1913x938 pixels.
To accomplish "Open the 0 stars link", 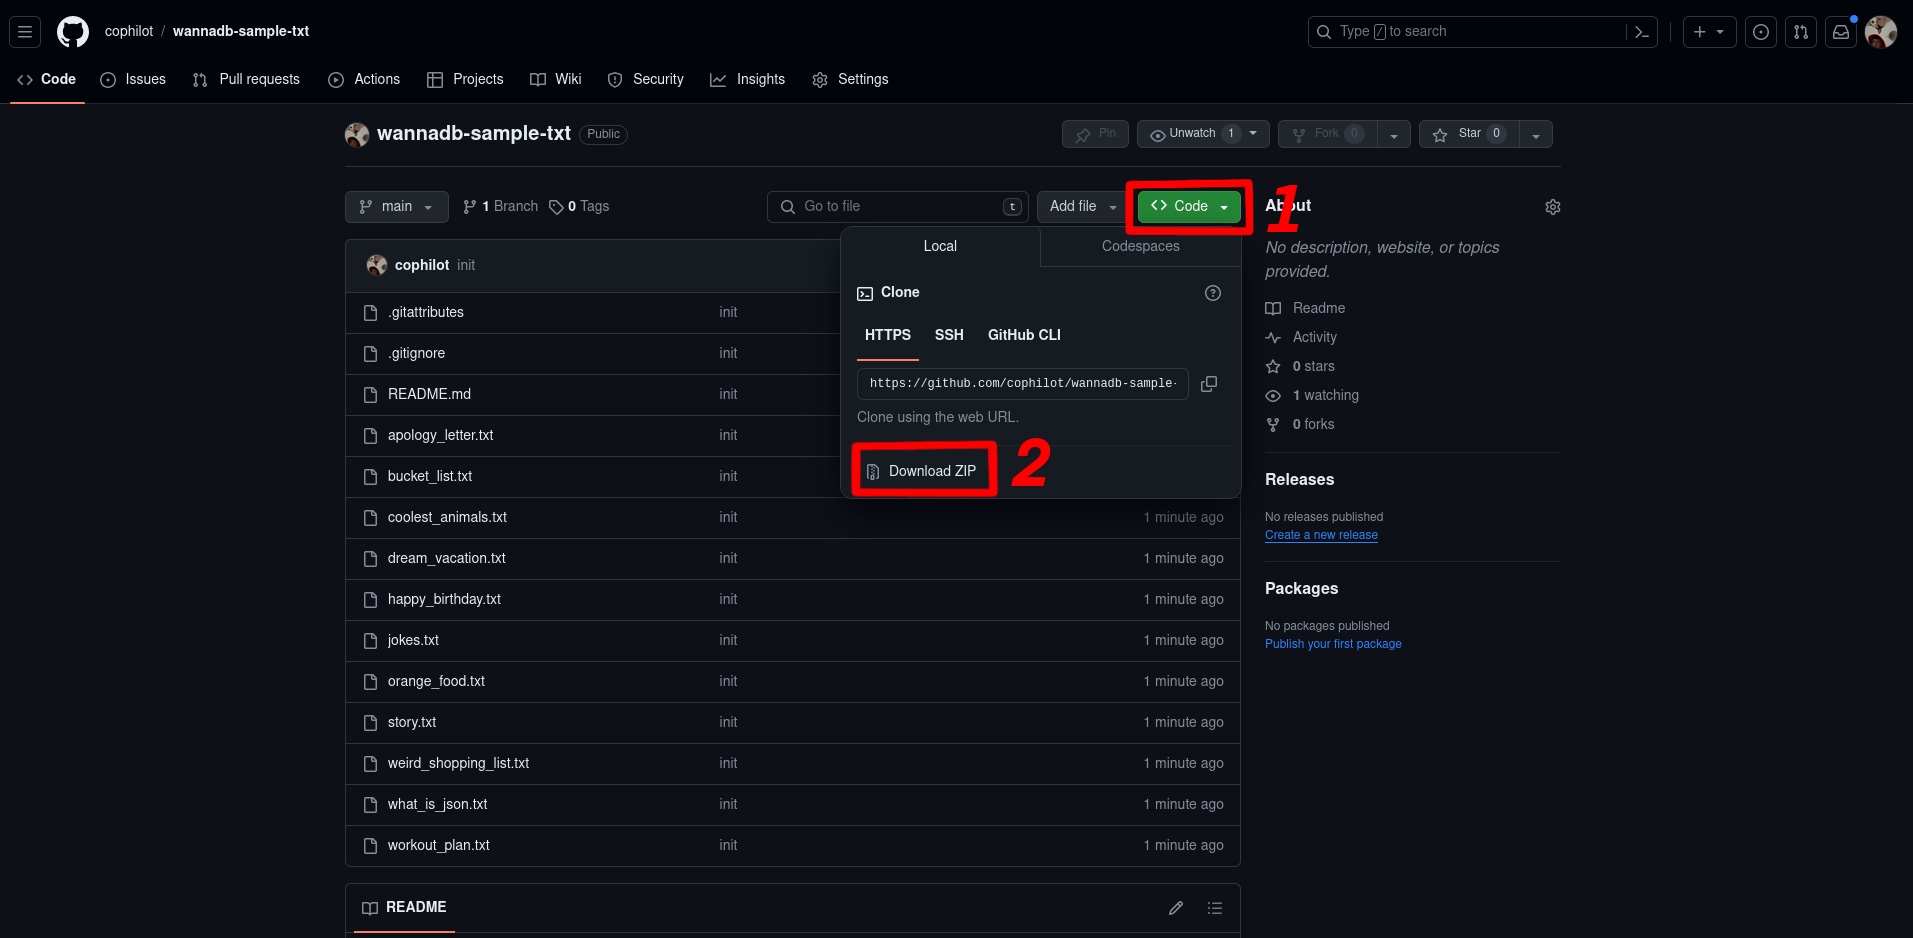I will tap(1300, 367).
